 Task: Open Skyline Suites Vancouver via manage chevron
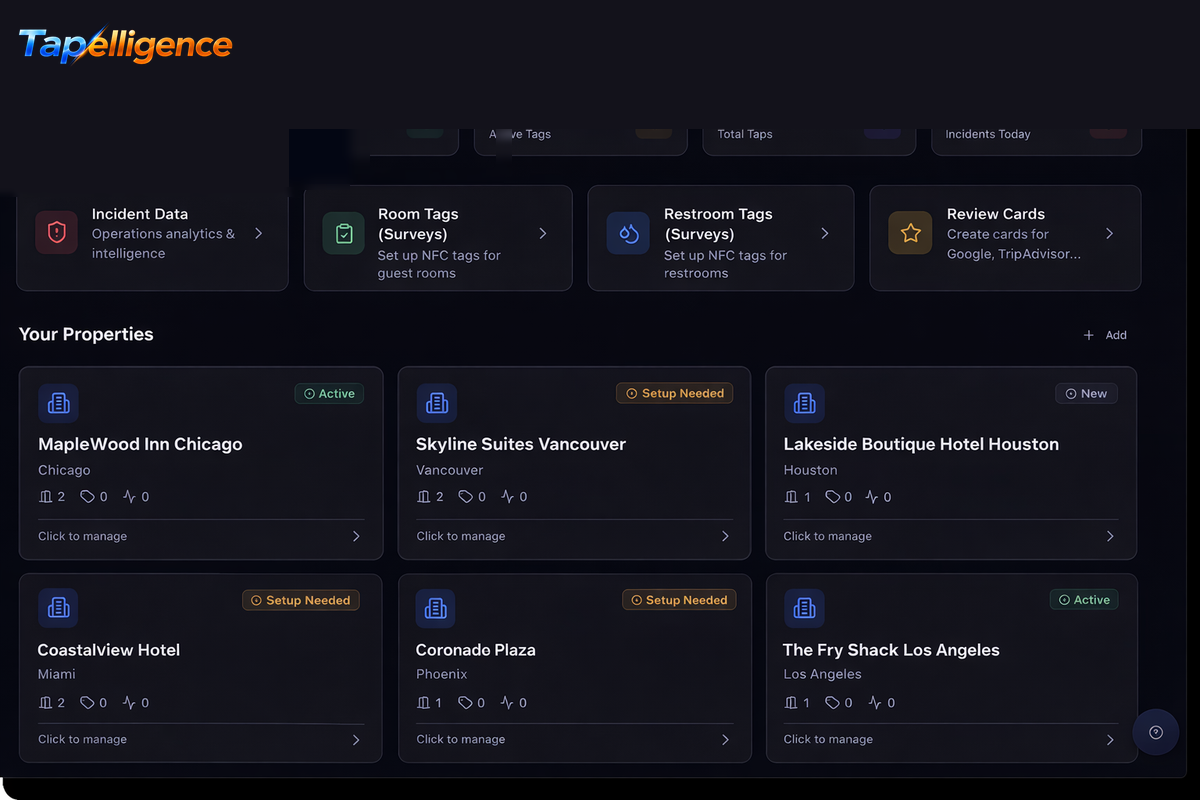pos(726,536)
